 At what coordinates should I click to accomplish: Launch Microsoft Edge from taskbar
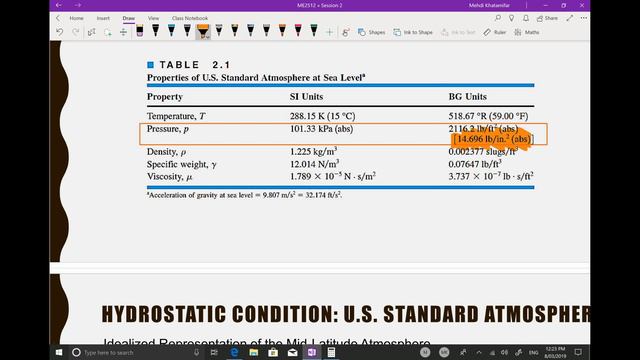coord(234,352)
